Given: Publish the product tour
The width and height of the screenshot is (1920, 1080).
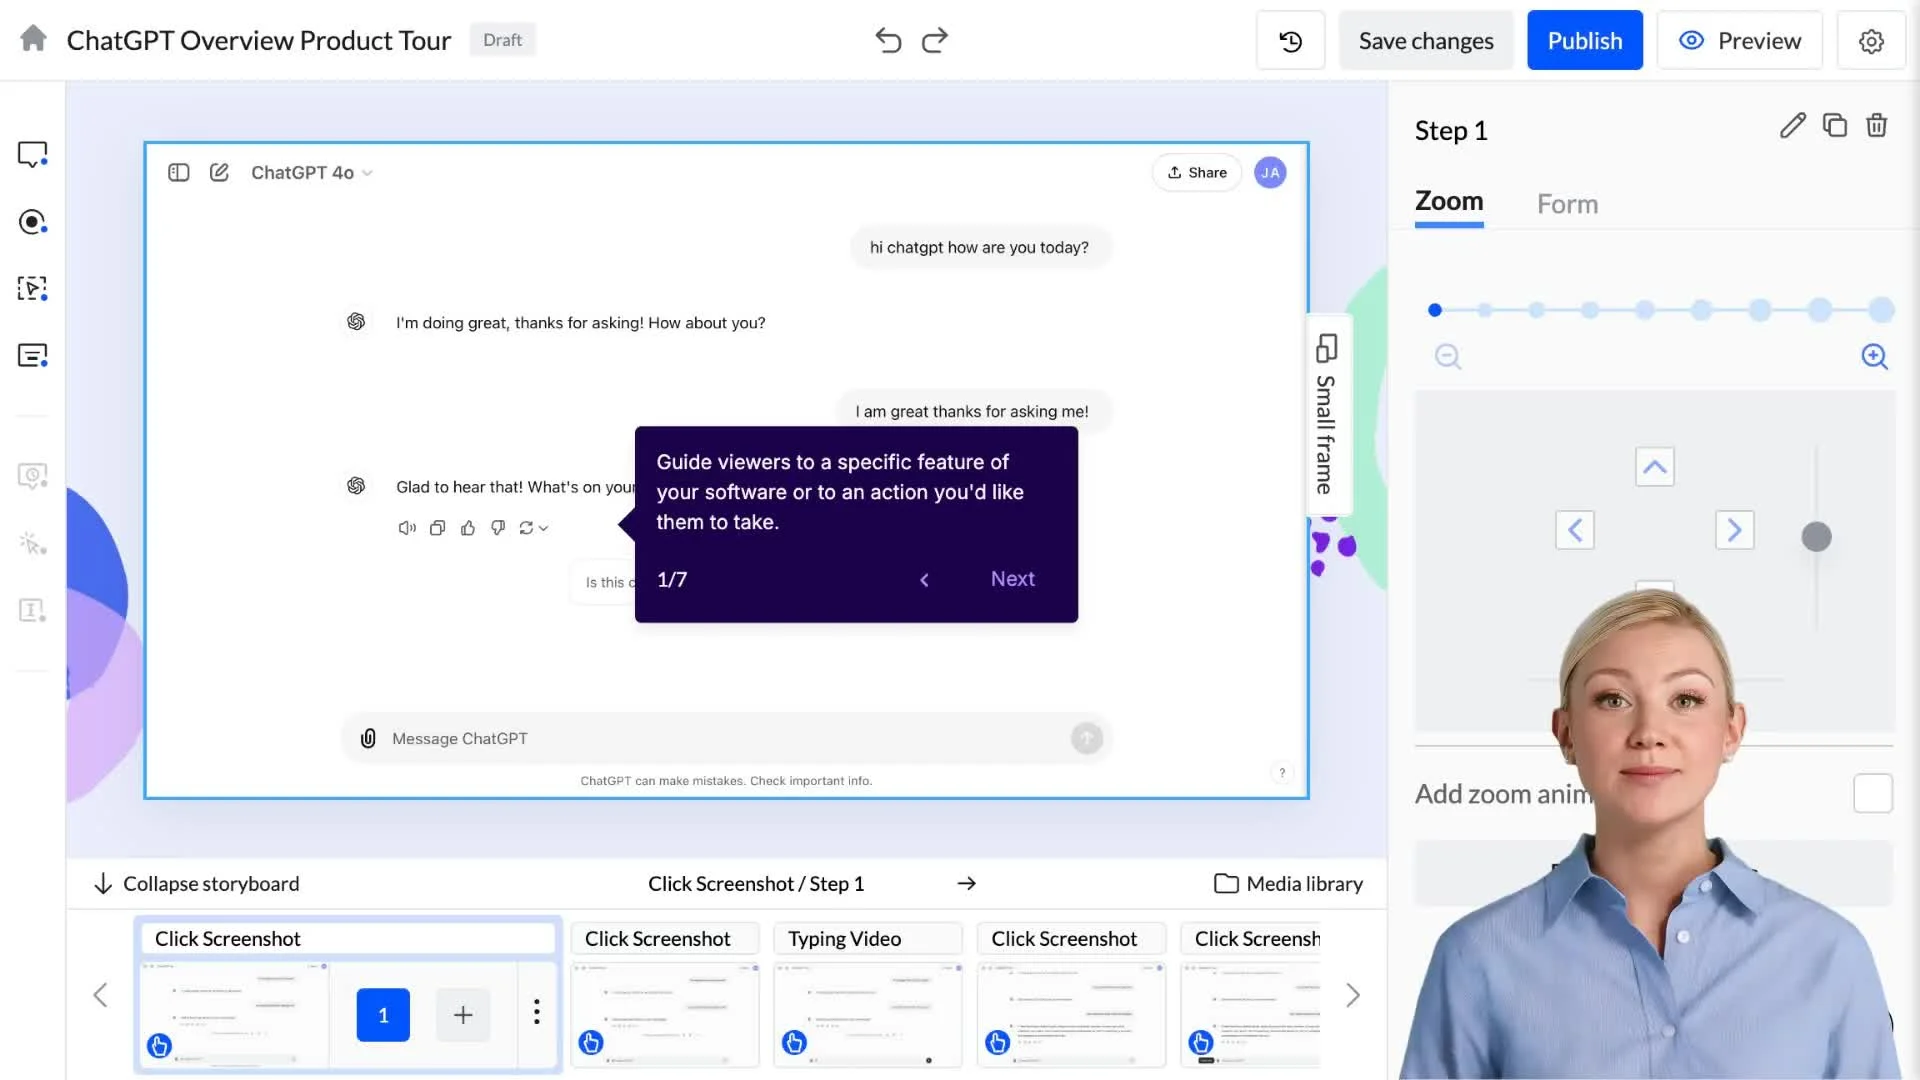Looking at the screenshot, I should click(x=1585, y=41).
